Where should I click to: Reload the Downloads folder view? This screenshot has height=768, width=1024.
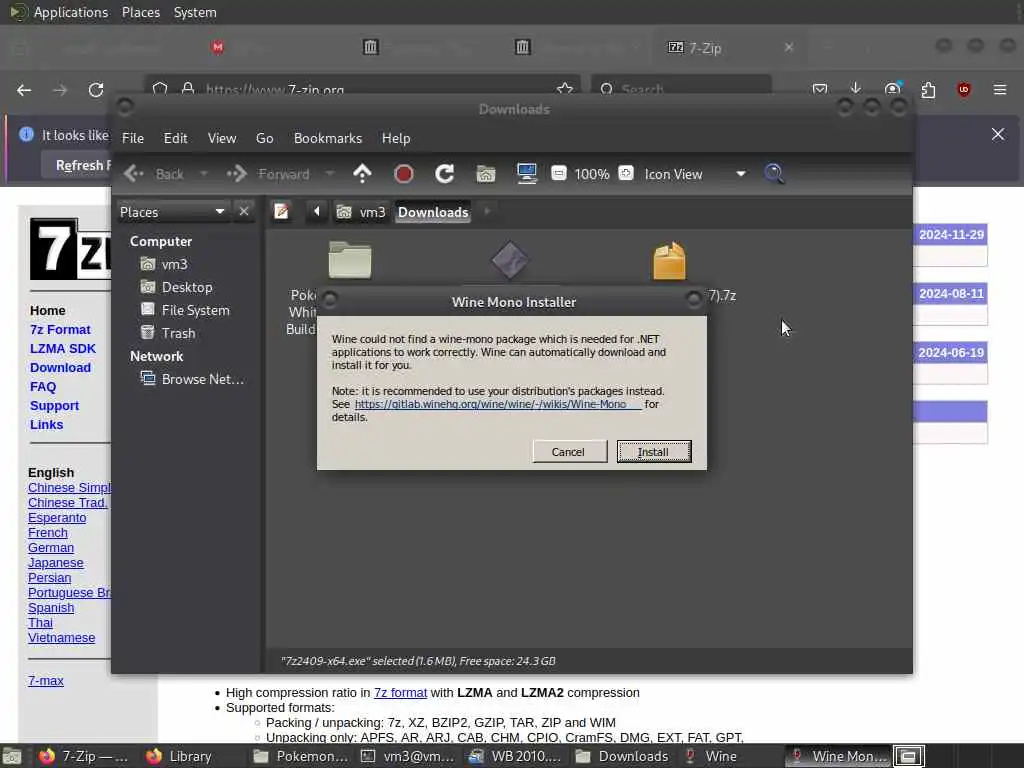(445, 174)
